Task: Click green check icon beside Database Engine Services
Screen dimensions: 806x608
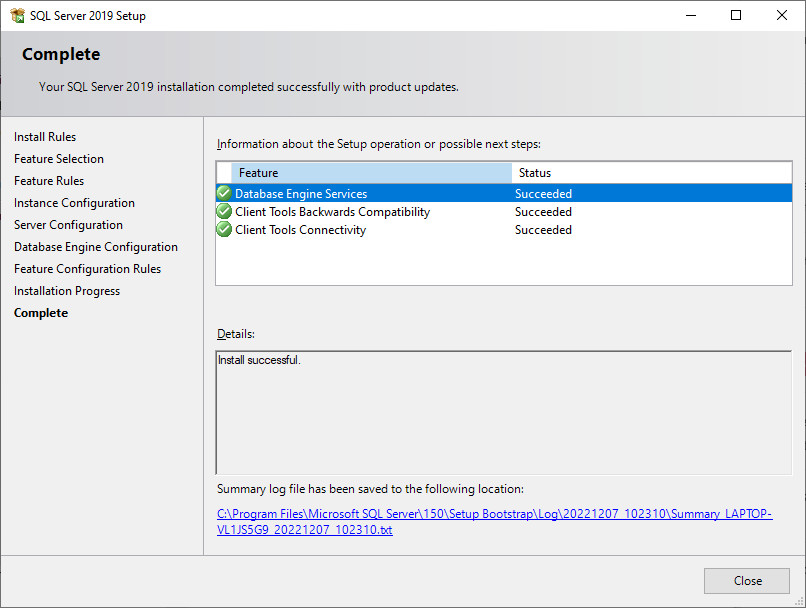Action: [x=224, y=193]
